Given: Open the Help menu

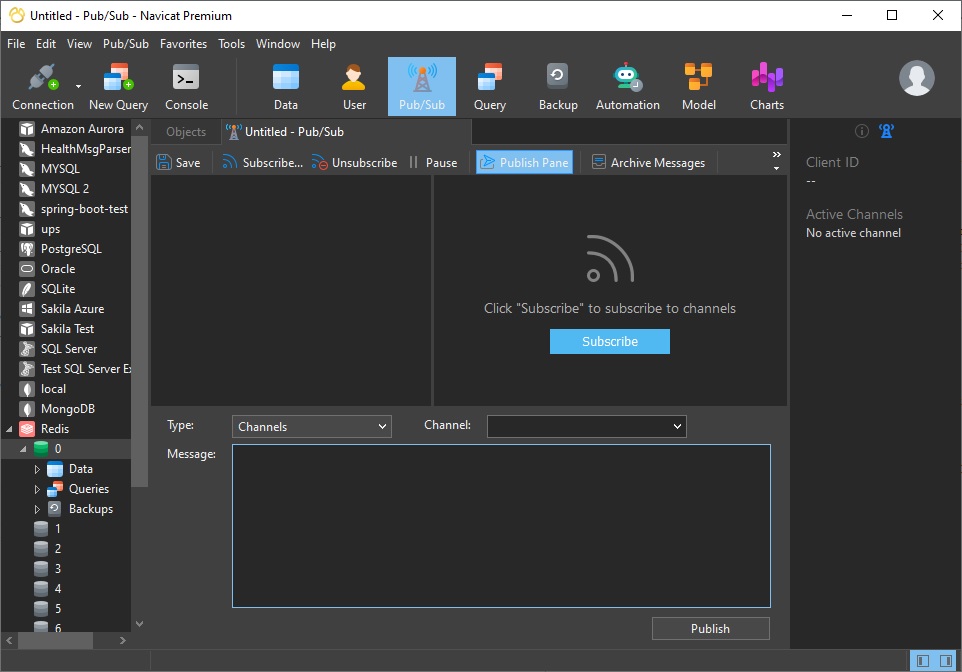Looking at the screenshot, I should [x=323, y=44].
